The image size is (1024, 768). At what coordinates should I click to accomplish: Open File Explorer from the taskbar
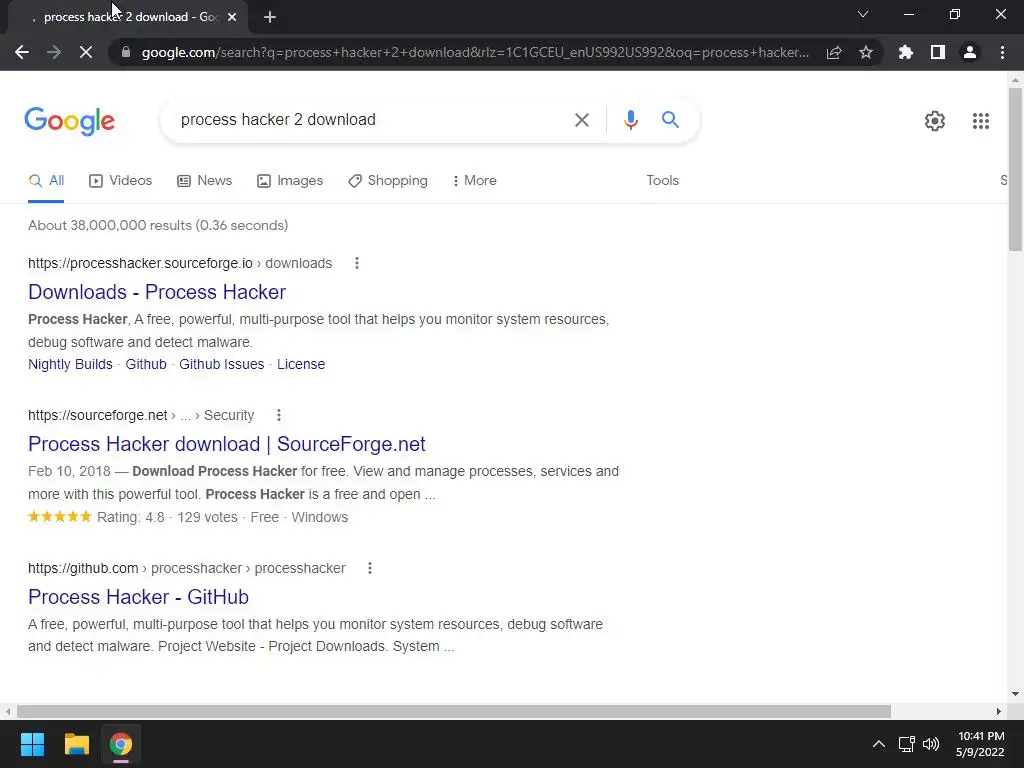[x=76, y=744]
